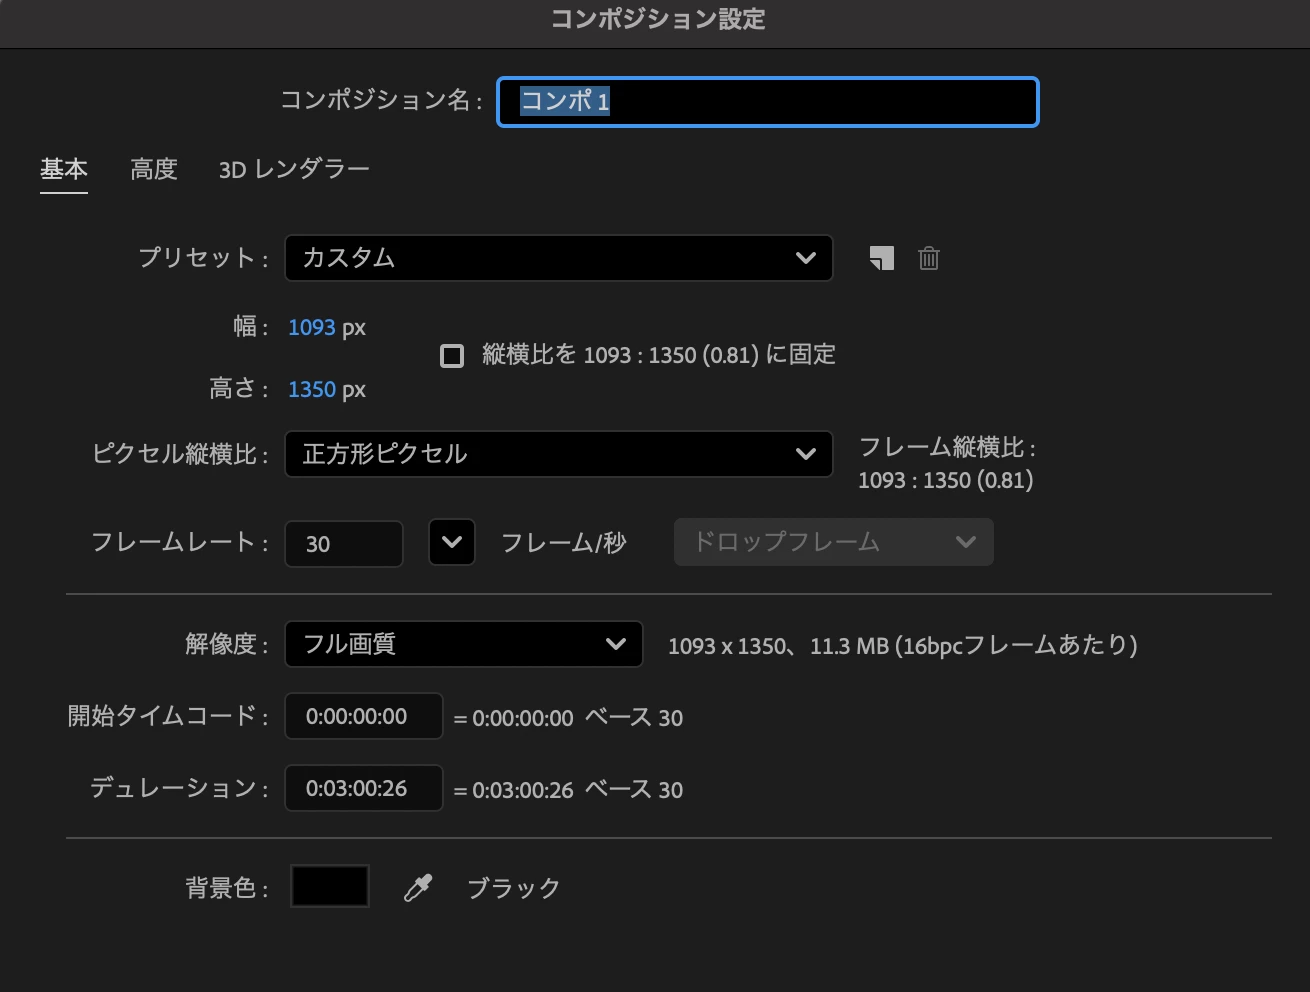Click the frame rate 30 field

click(344, 544)
